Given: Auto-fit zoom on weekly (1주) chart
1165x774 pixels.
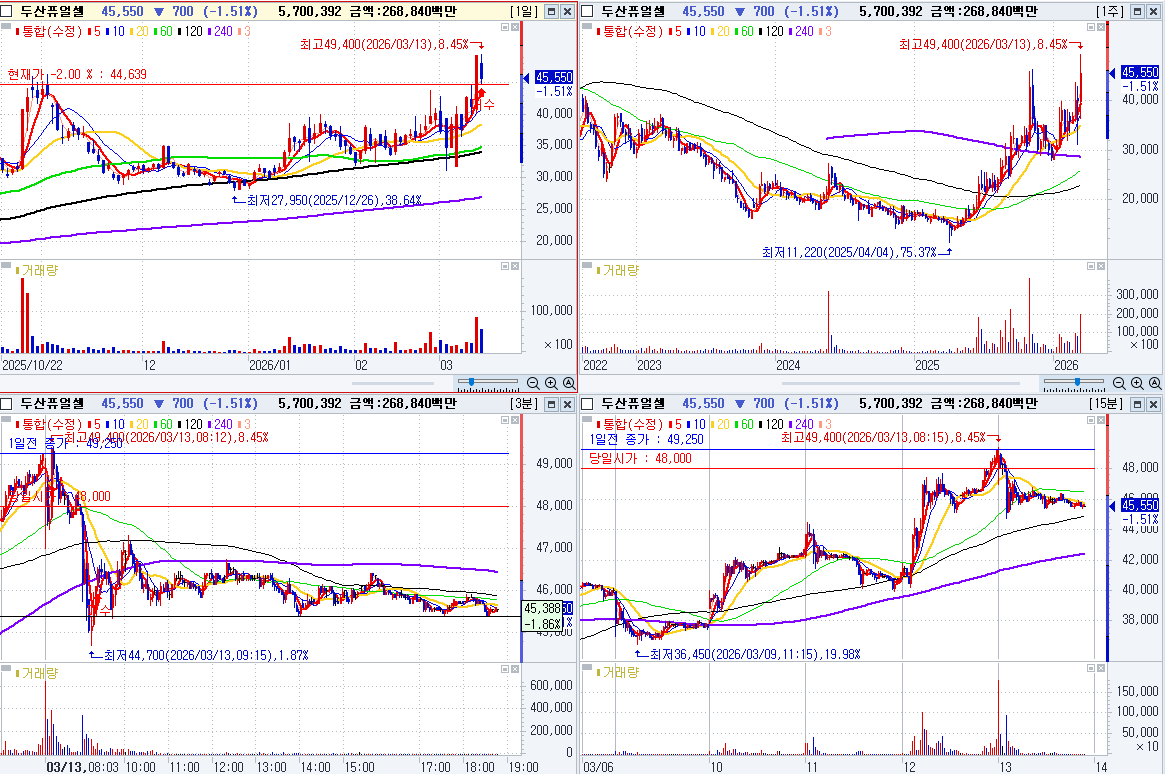Looking at the screenshot, I should point(1155,383).
